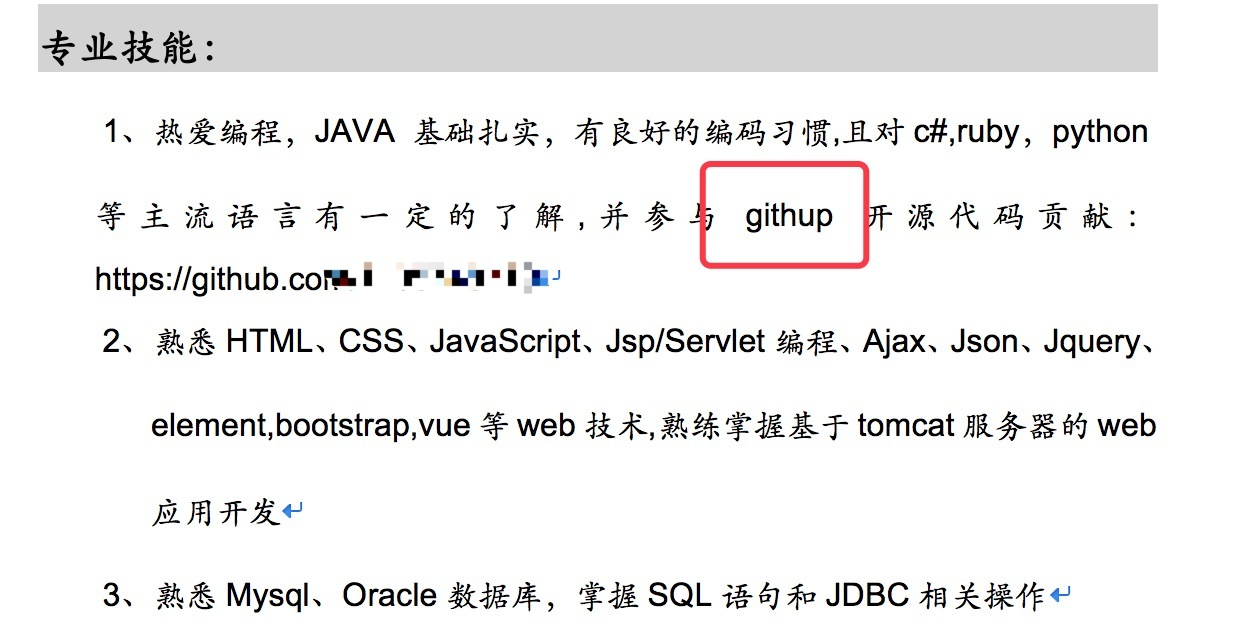Click the word JAVA in item 1
Screen dimensions: 1234x638
coord(354,132)
